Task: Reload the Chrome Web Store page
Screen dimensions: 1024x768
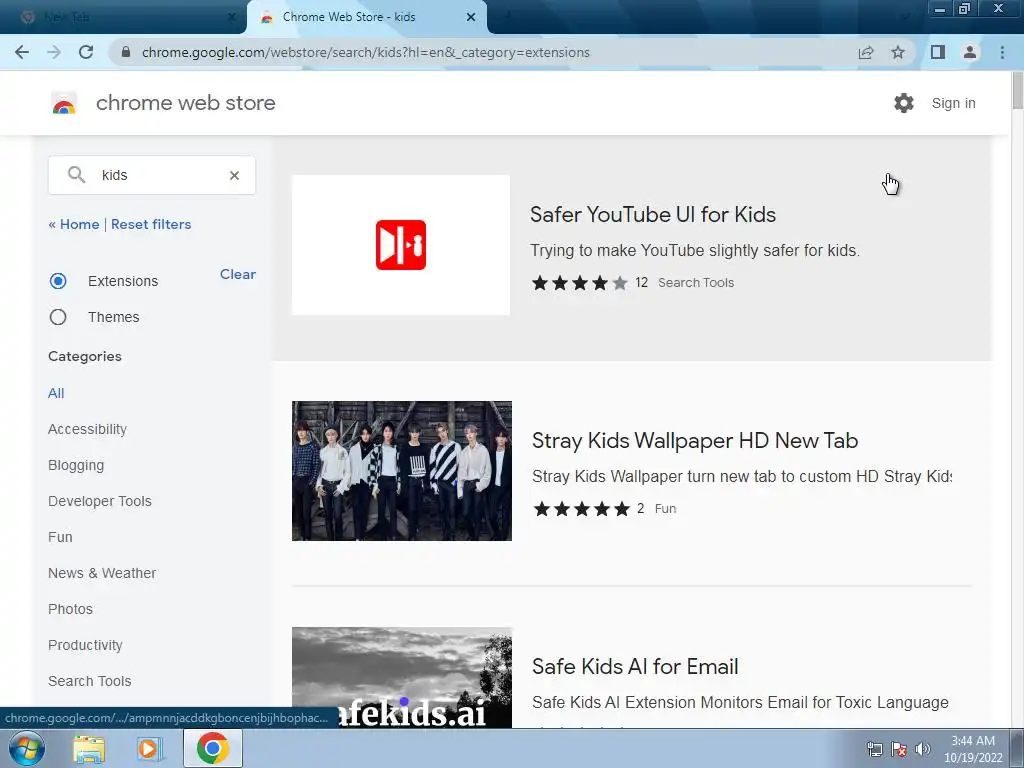Action: coord(86,52)
